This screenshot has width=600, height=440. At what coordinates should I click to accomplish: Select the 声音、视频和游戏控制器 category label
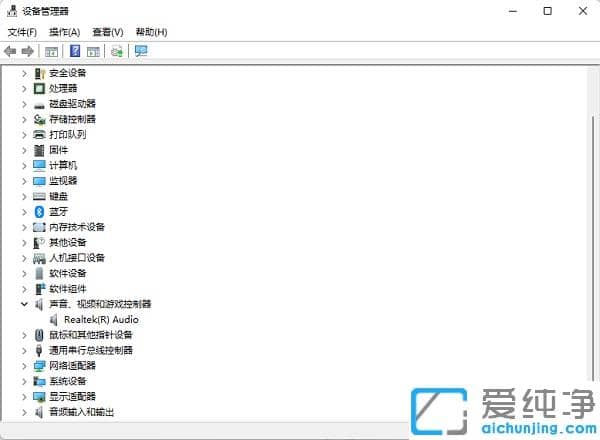pos(100,304)
